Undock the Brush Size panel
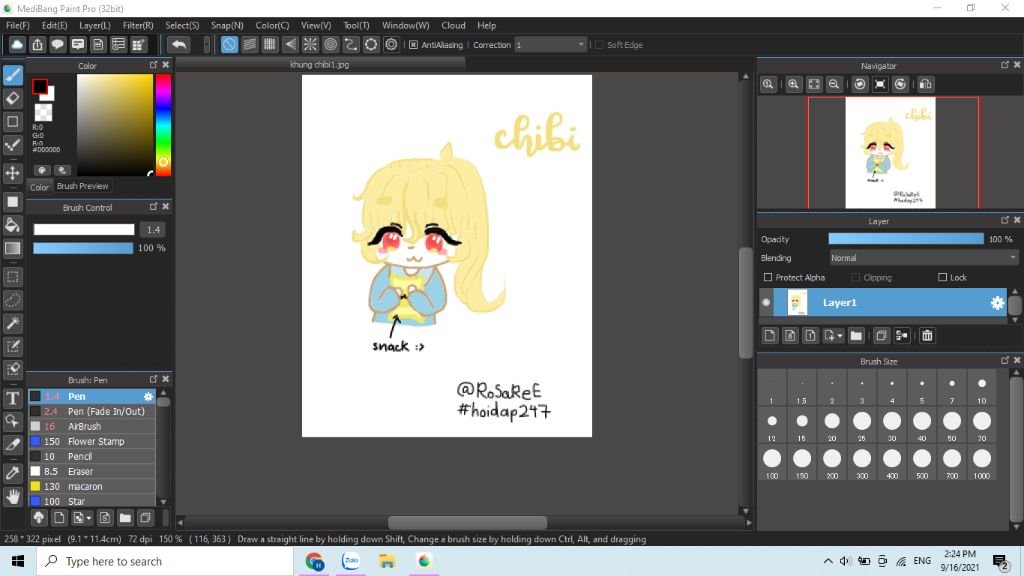This screenshot has height=576, width=1024. pyautogui.click(x=1004, y=360)
